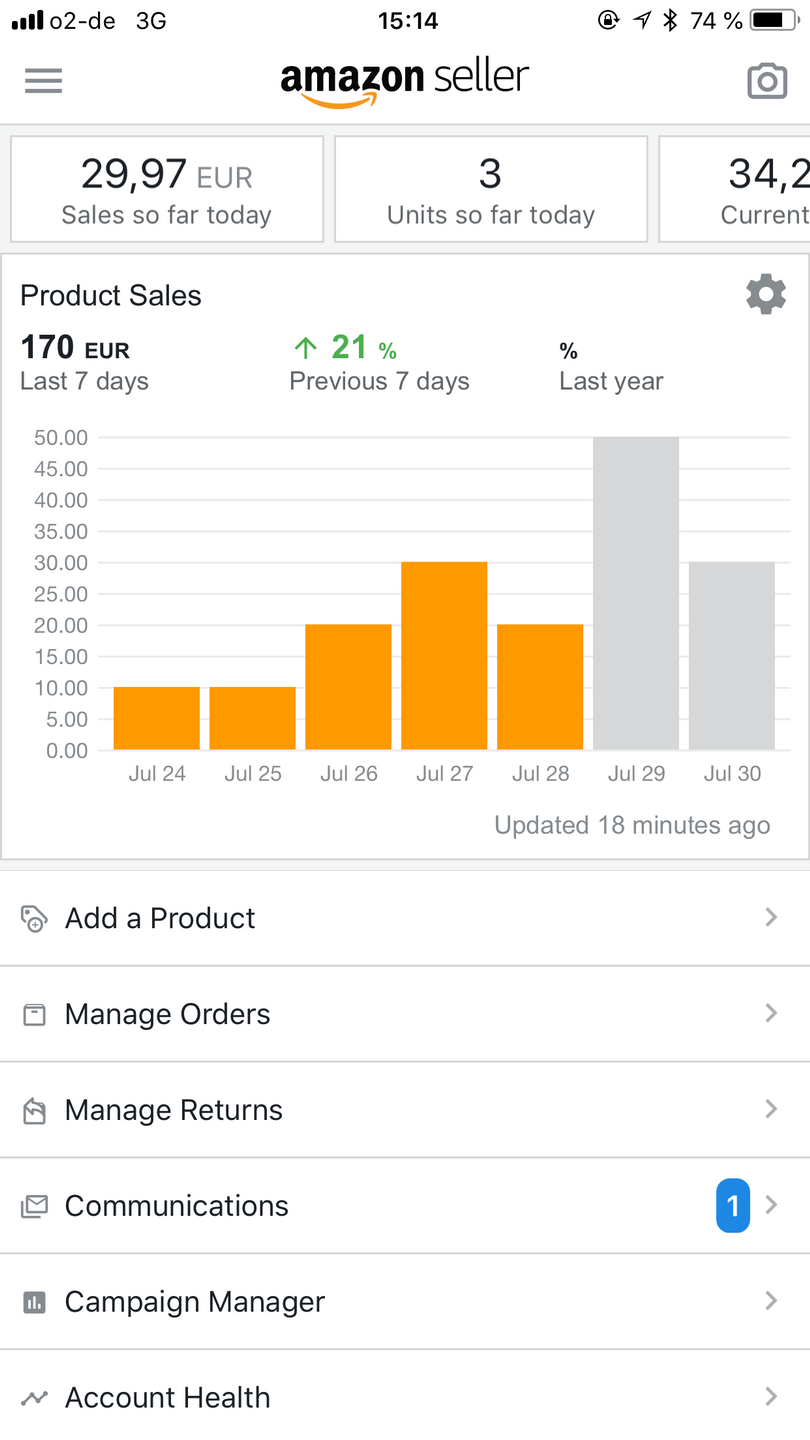This screenshot has height=1440, width=810.
Task: Tap the Campaign Manager chart icon
Action: click(34, 1302)
